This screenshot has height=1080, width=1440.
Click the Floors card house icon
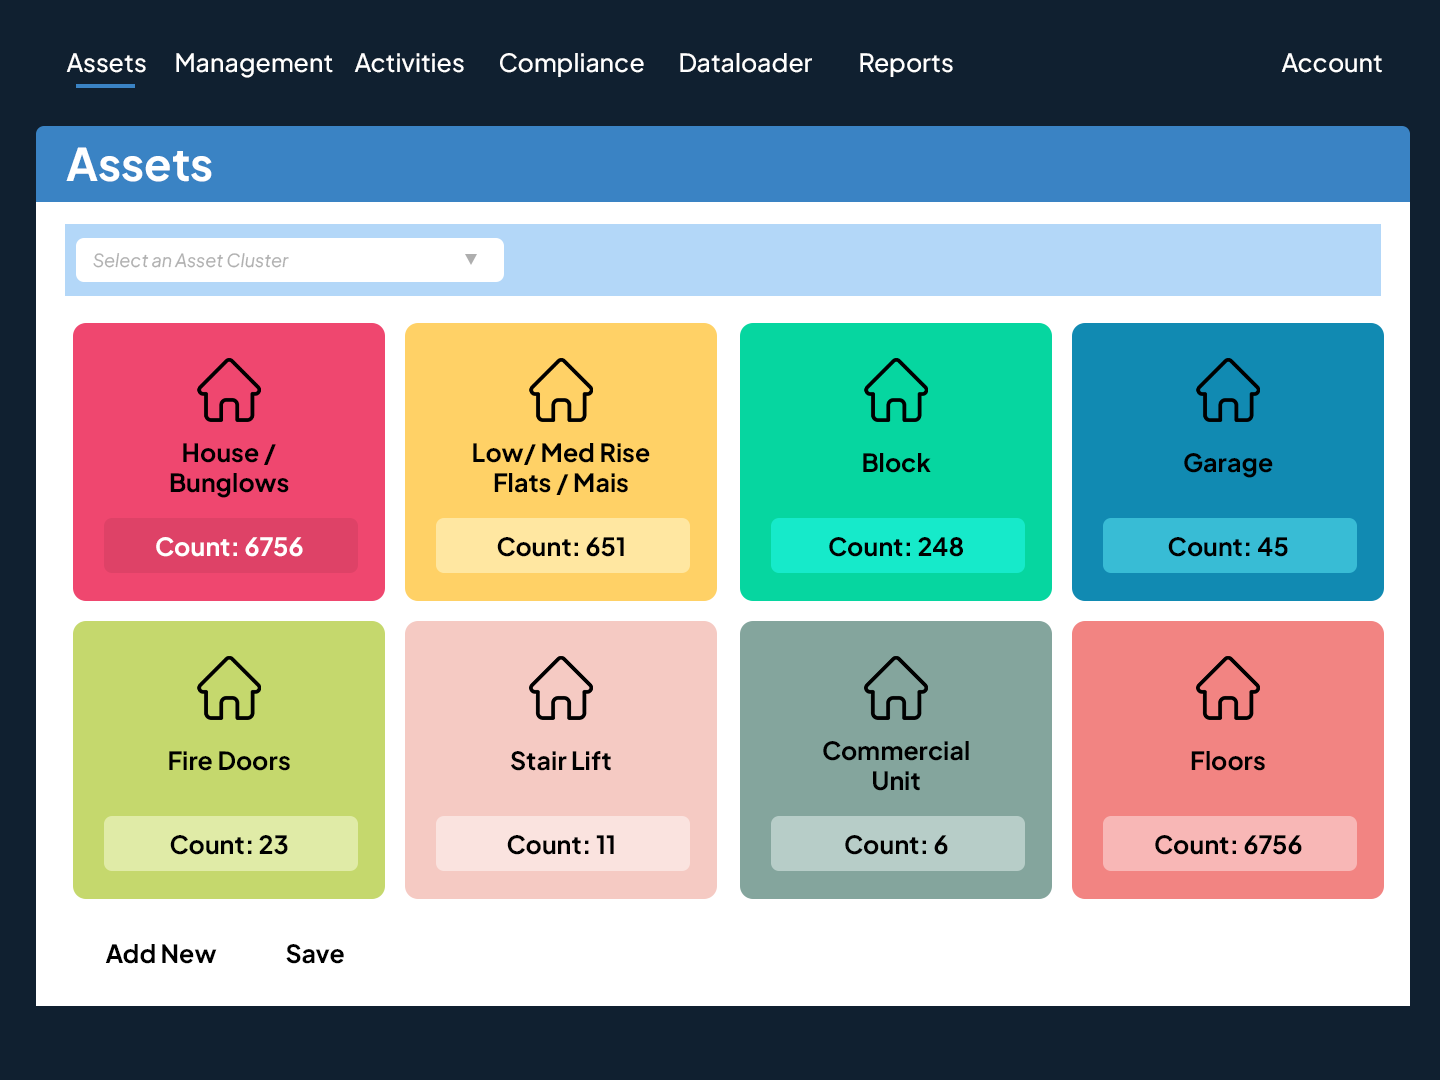1228,688
